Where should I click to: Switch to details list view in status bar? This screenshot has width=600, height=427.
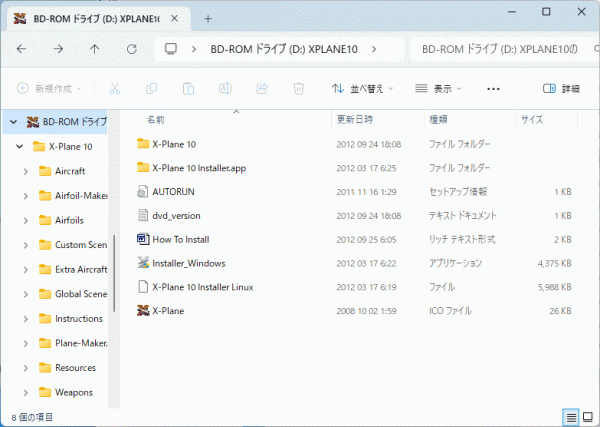[571, 417]
